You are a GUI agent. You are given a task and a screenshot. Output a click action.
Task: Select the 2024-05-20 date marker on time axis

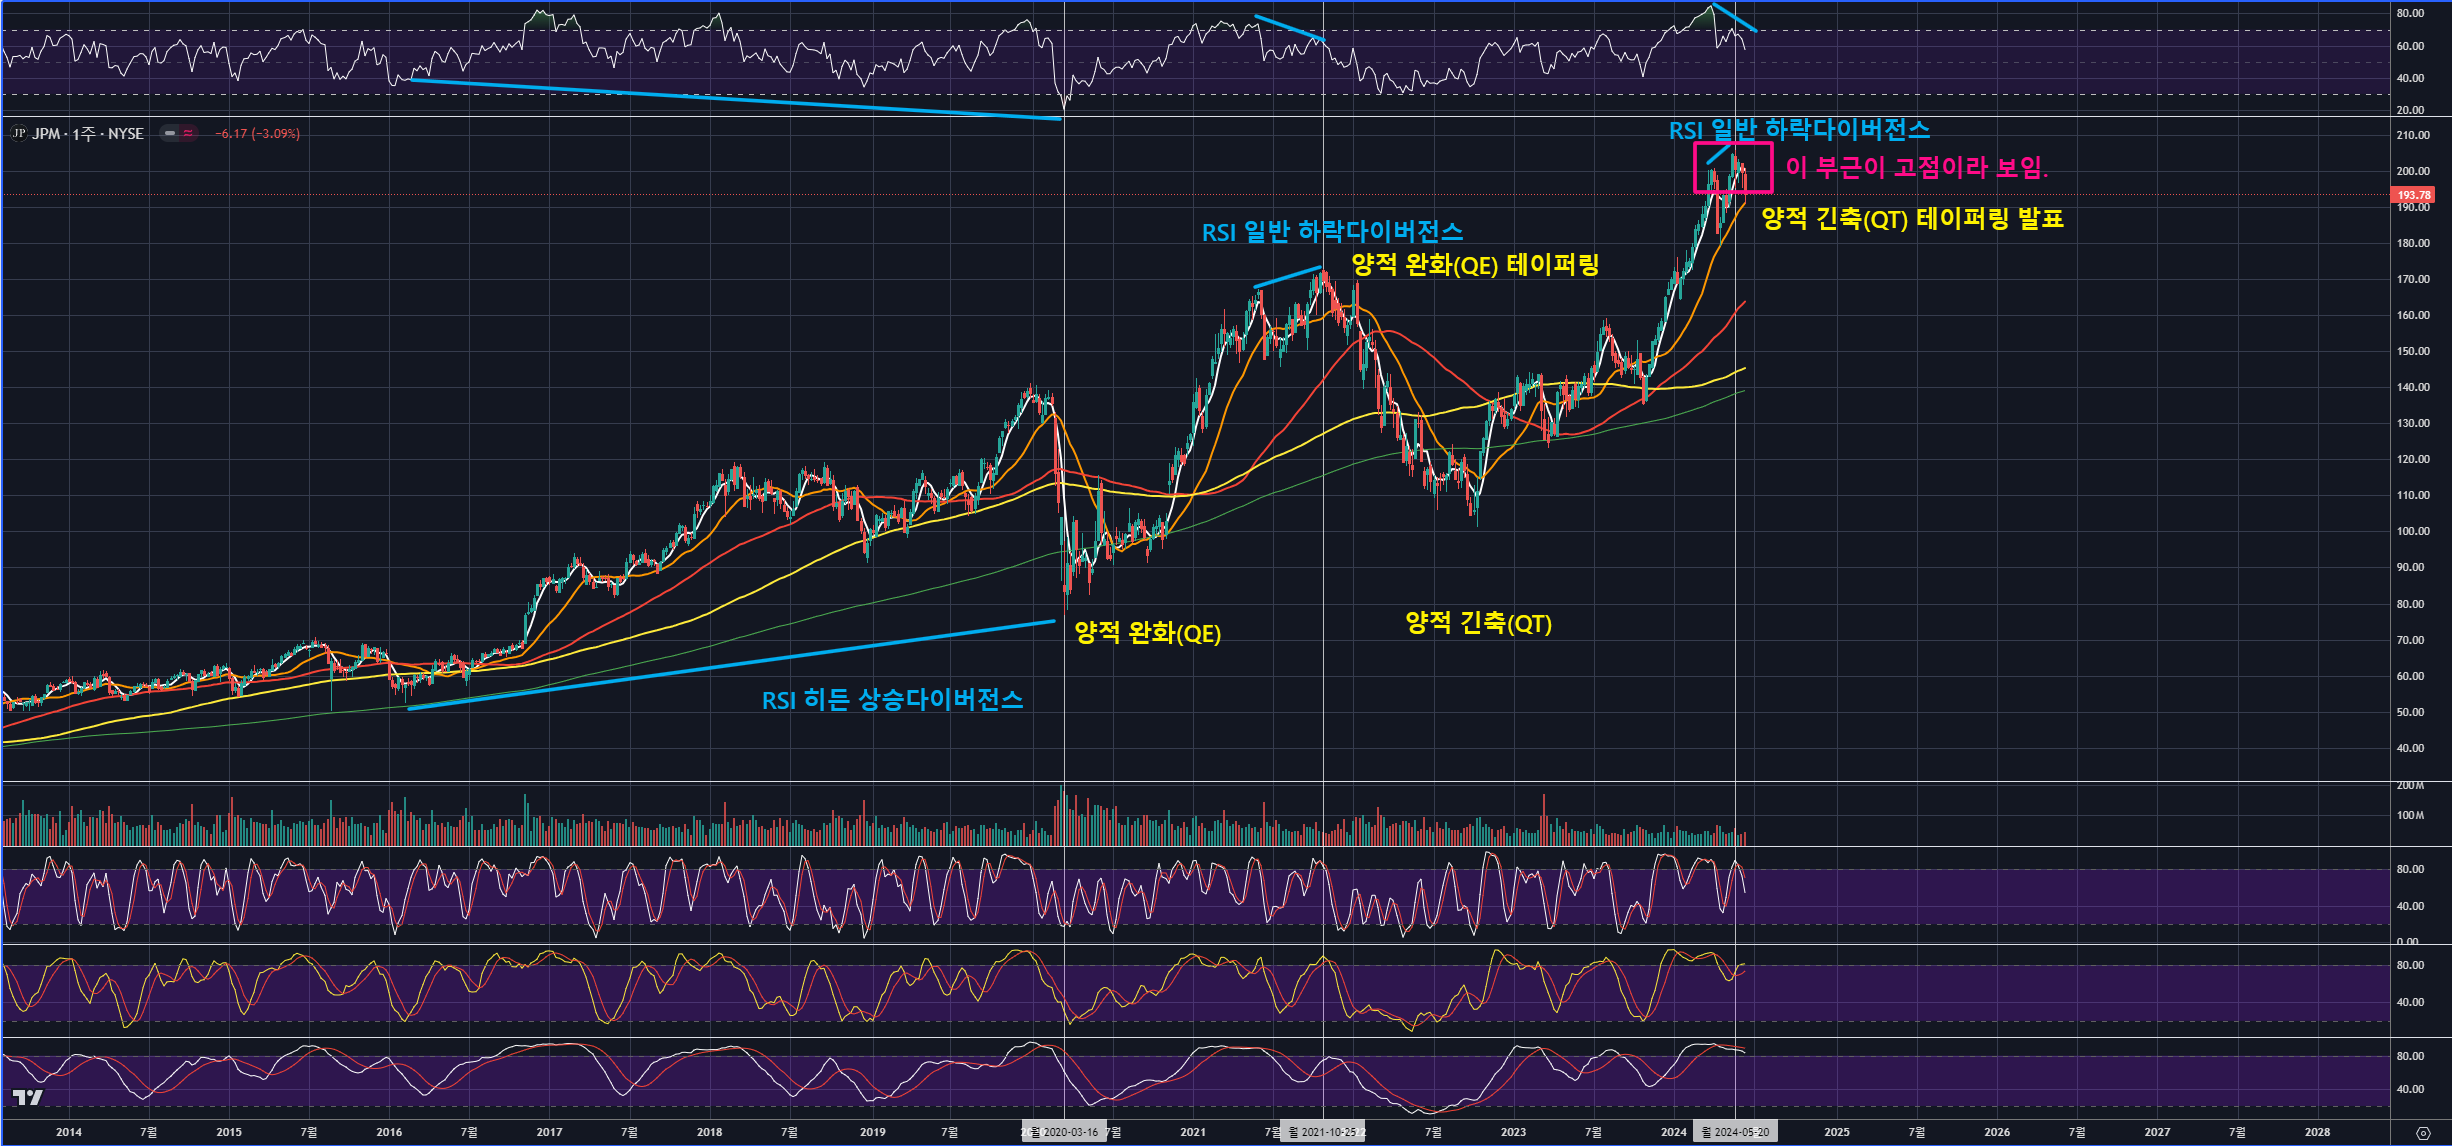pos(1739,1132)
